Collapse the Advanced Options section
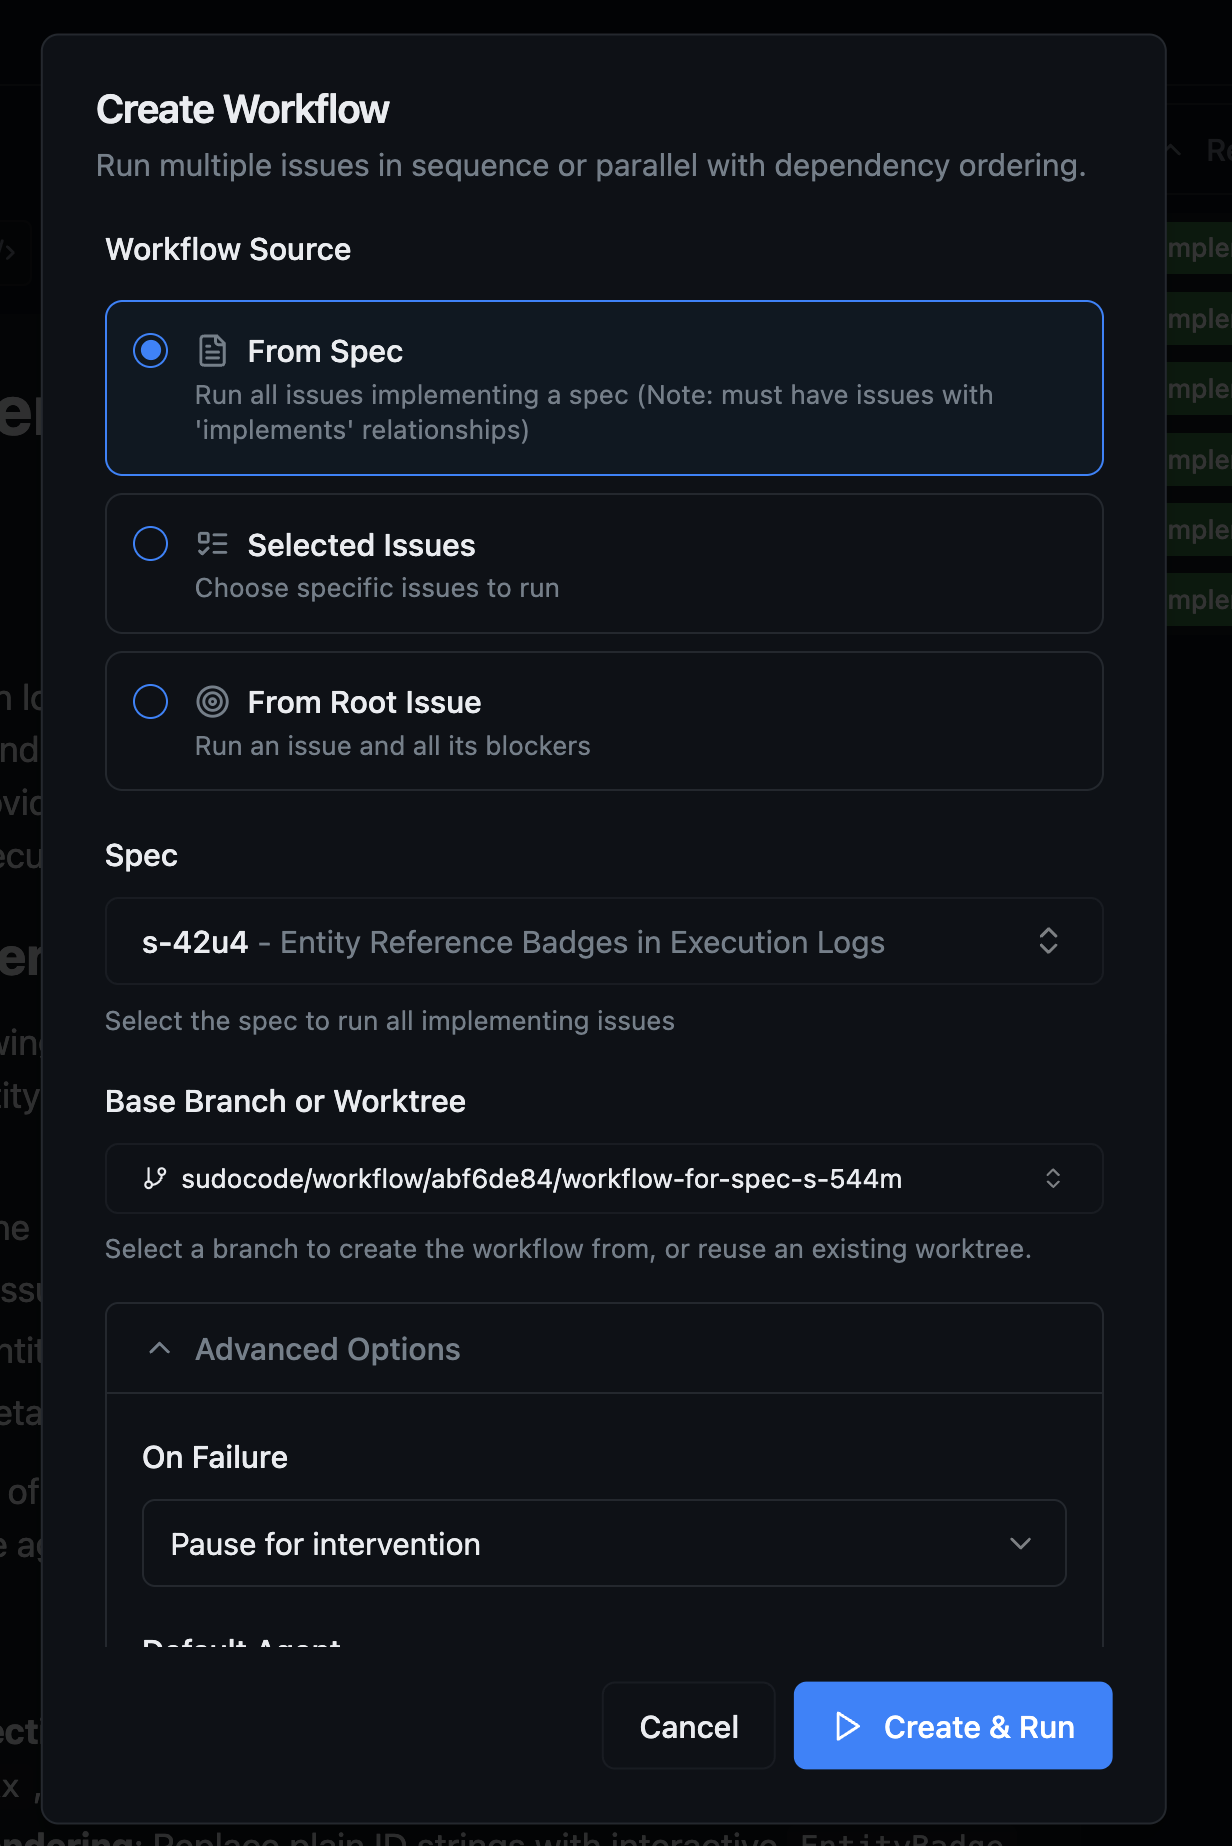Screen dimensions: 1232x1846 (327, 1348)
